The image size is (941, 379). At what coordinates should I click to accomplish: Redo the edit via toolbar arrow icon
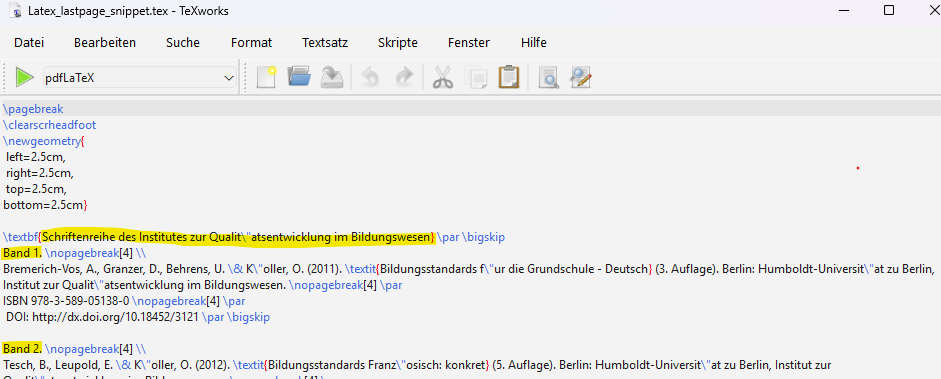(x=404, y=77)
